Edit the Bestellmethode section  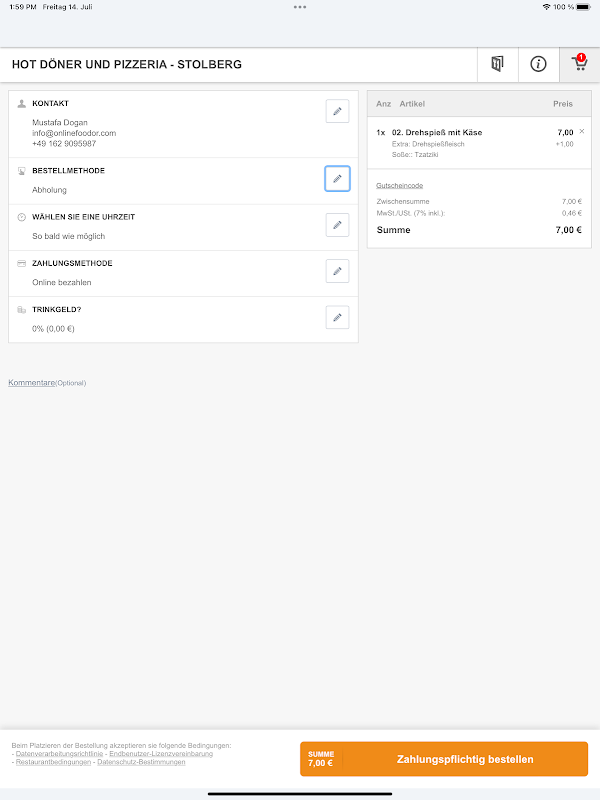point(337,178)
